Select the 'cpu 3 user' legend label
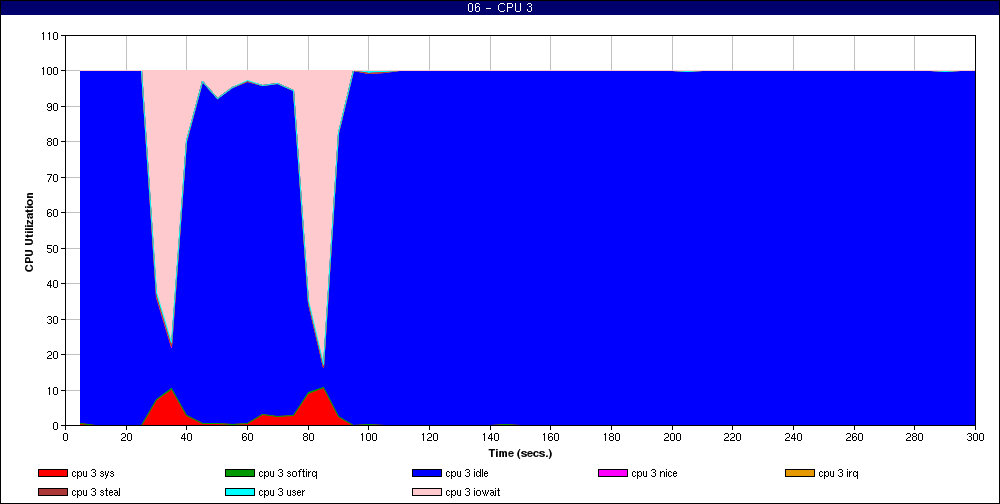 pos(281,493)
